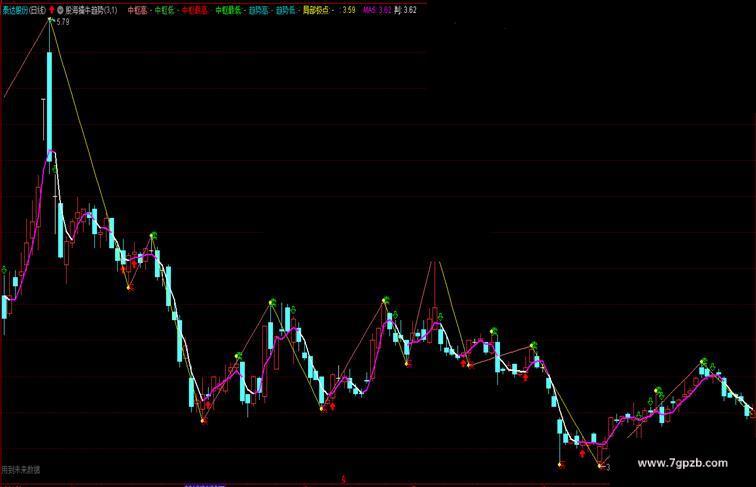This screenshot has width=756, height=487.
Task: Click the tallest cyan candlestick below the 5.79 peak
Action: pos(49,106)
